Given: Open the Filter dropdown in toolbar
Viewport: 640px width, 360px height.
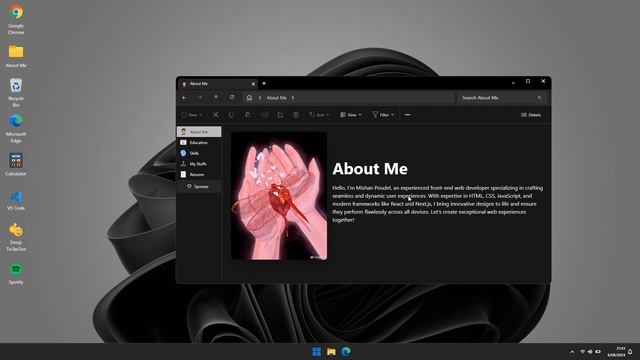Looking at the screenshot, I should [382, 115].
